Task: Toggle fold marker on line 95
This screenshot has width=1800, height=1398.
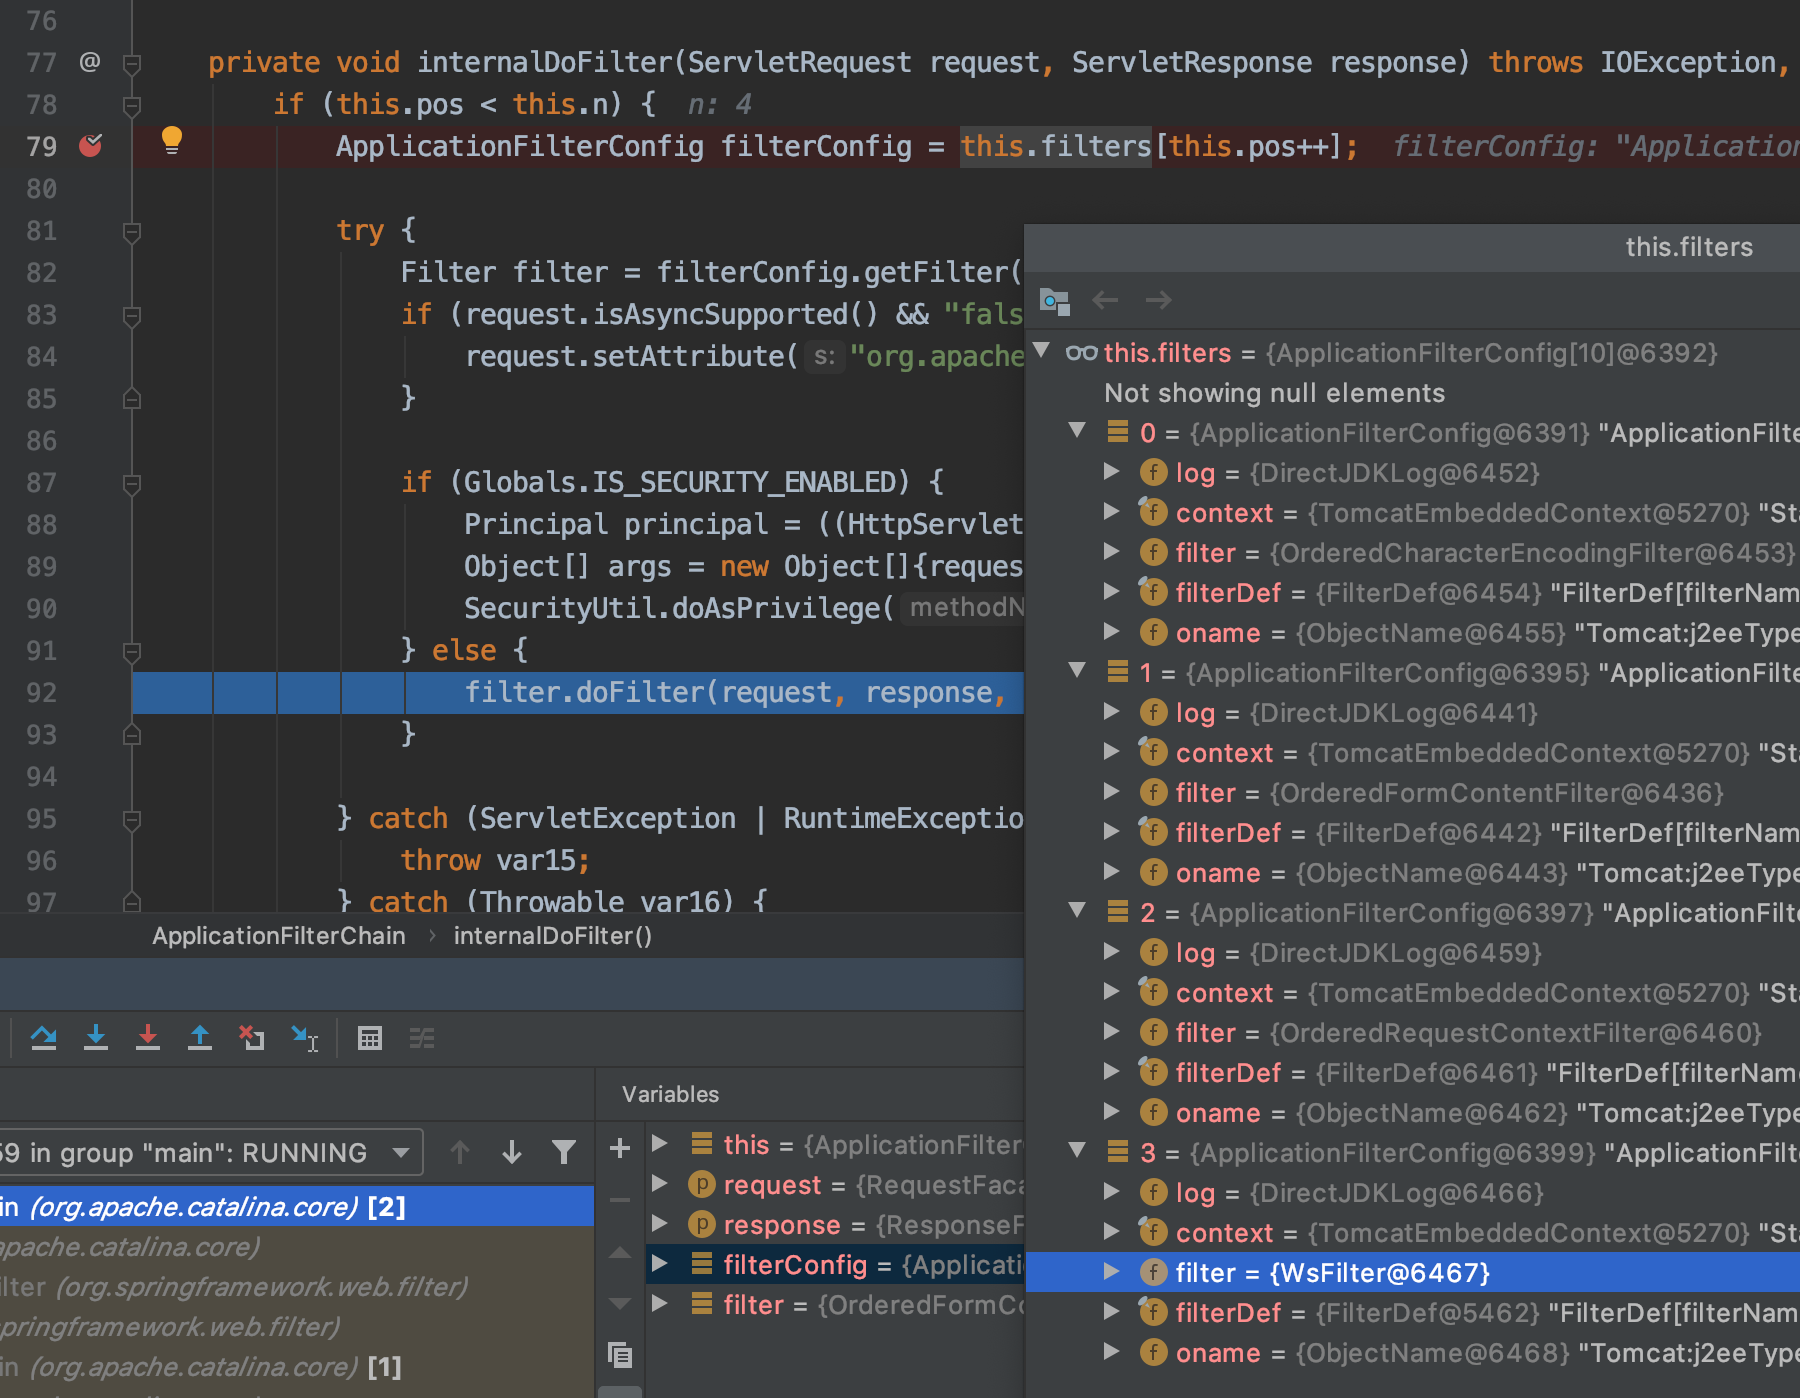Action: [x=131, y=820]
